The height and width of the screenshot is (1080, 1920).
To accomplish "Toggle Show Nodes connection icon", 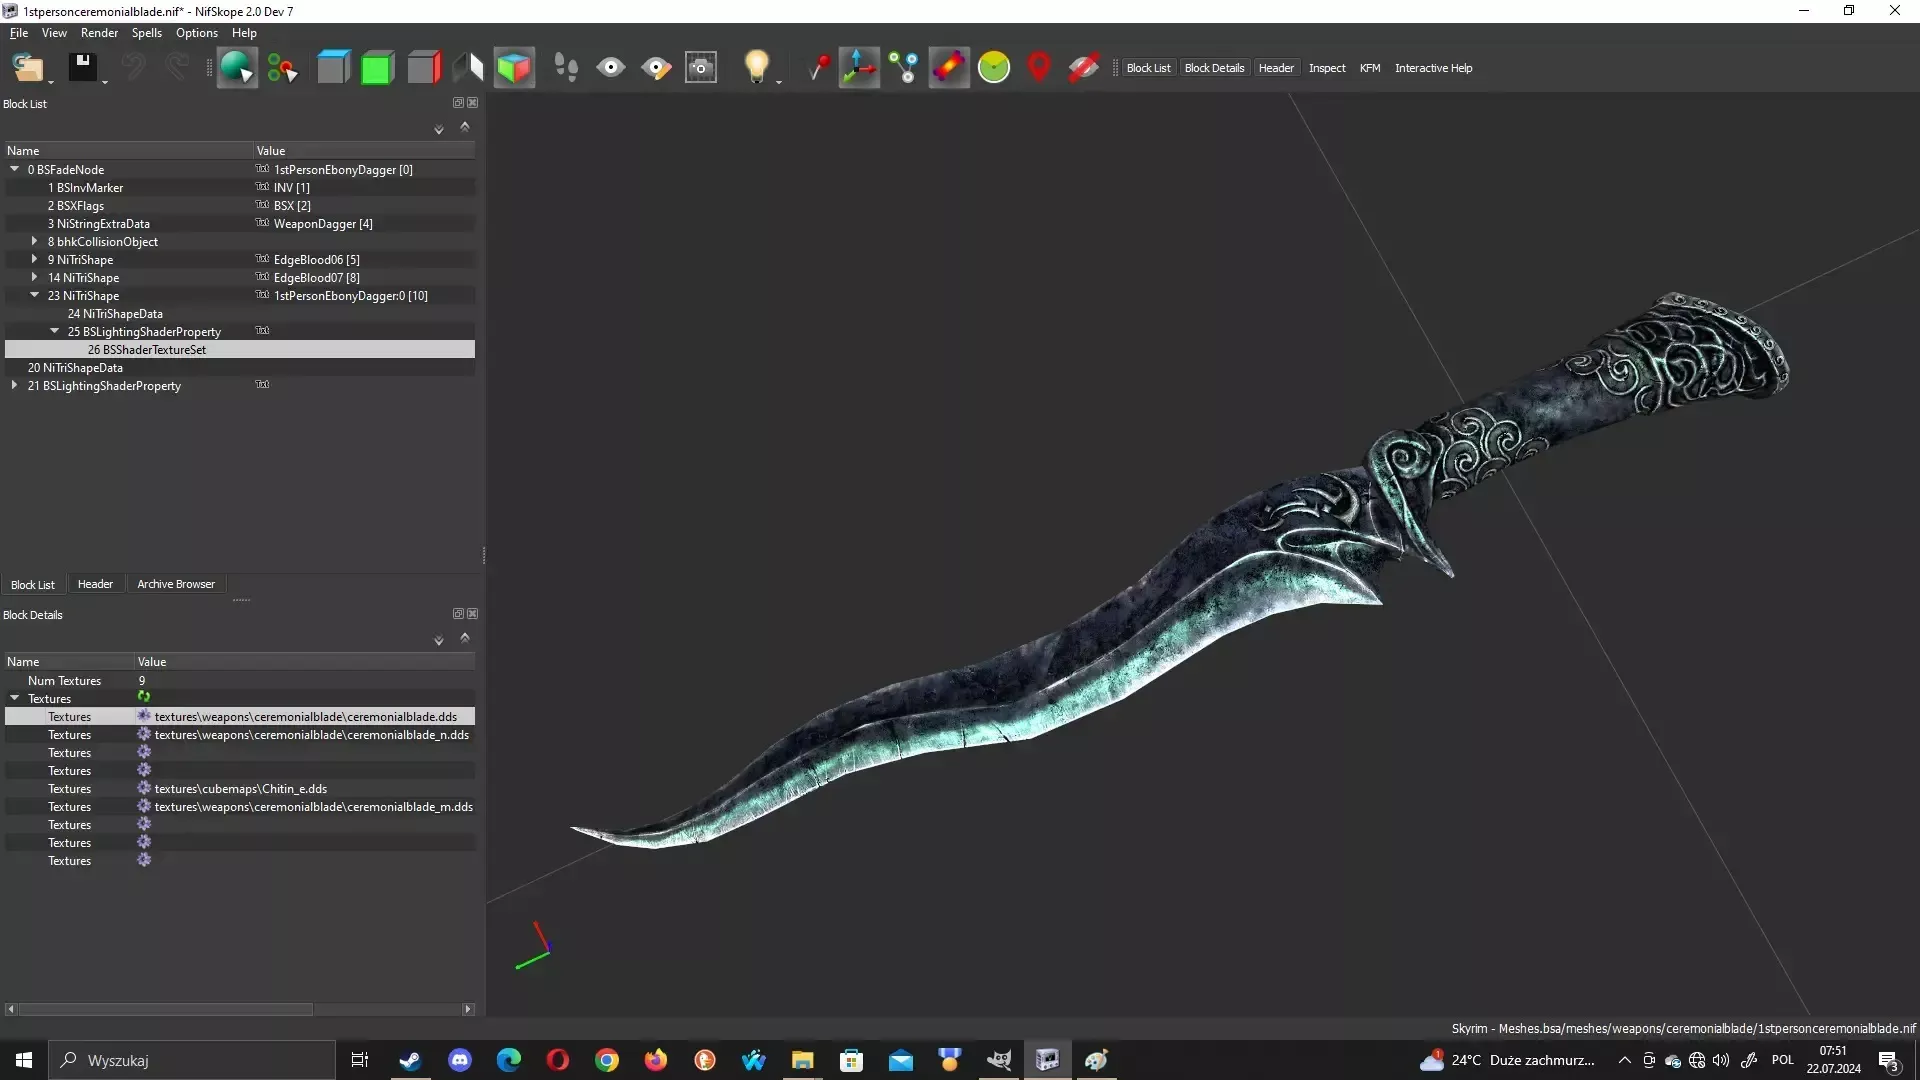I will coord(904,68).
